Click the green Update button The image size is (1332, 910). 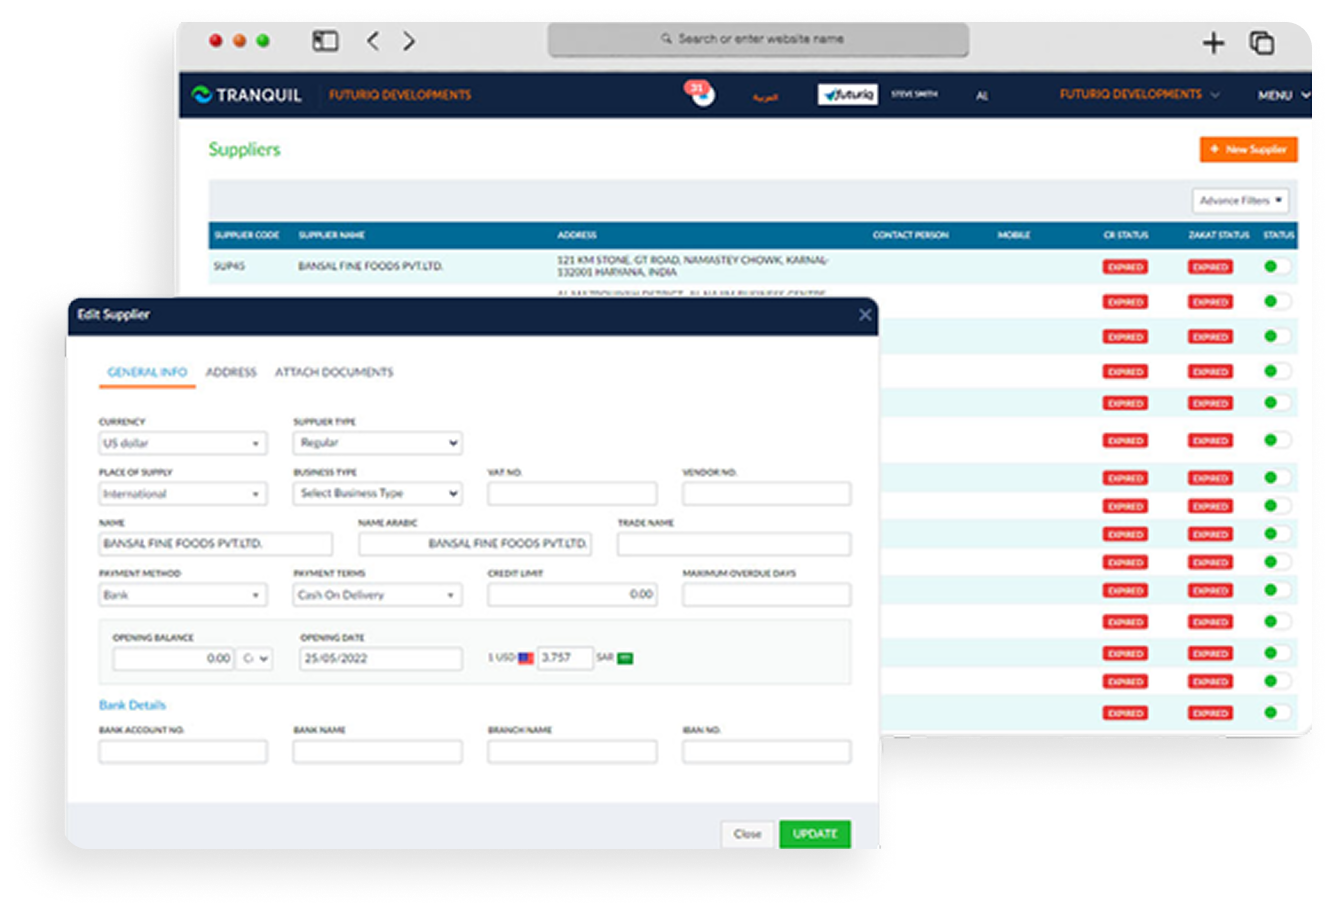814,834
